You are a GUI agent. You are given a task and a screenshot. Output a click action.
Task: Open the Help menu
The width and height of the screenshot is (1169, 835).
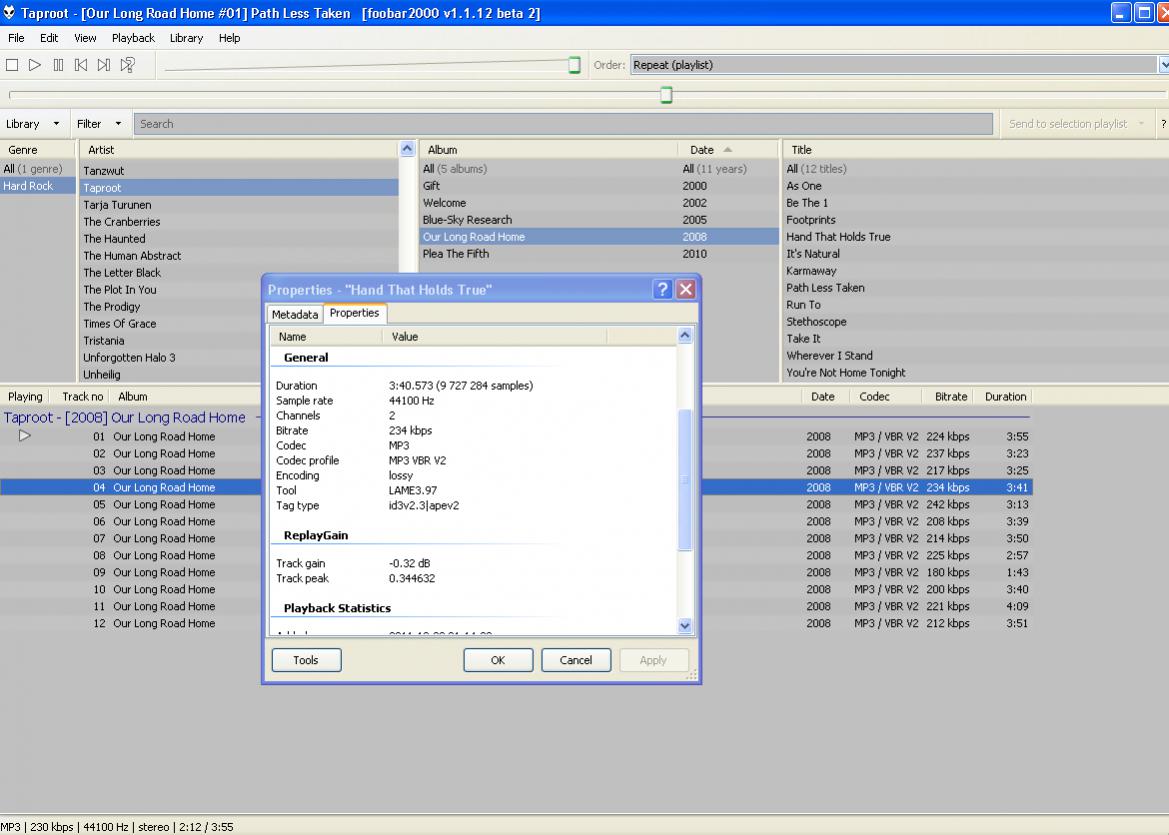pyautogui.click(x=230, y=38)
